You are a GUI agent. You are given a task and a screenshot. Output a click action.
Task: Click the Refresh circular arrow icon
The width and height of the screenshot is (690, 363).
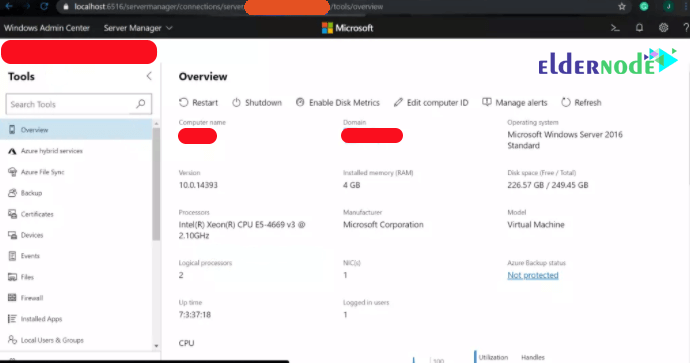pos(566,103)
